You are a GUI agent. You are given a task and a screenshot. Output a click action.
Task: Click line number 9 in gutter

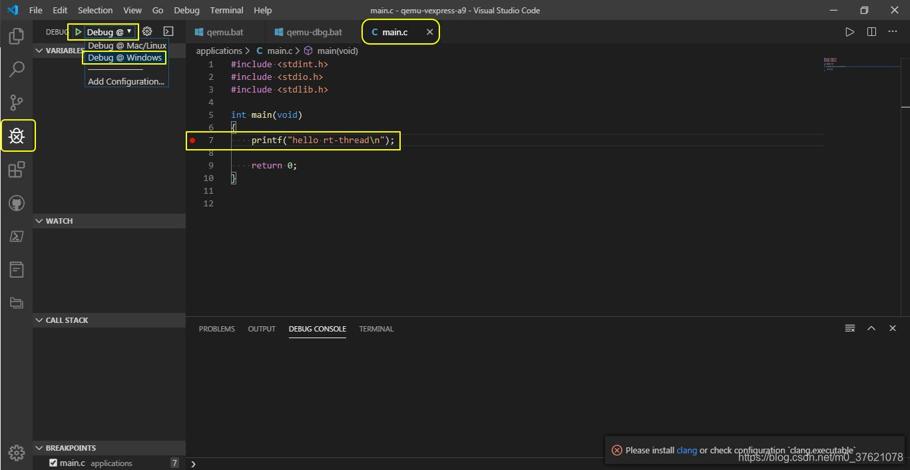point(211,165)
